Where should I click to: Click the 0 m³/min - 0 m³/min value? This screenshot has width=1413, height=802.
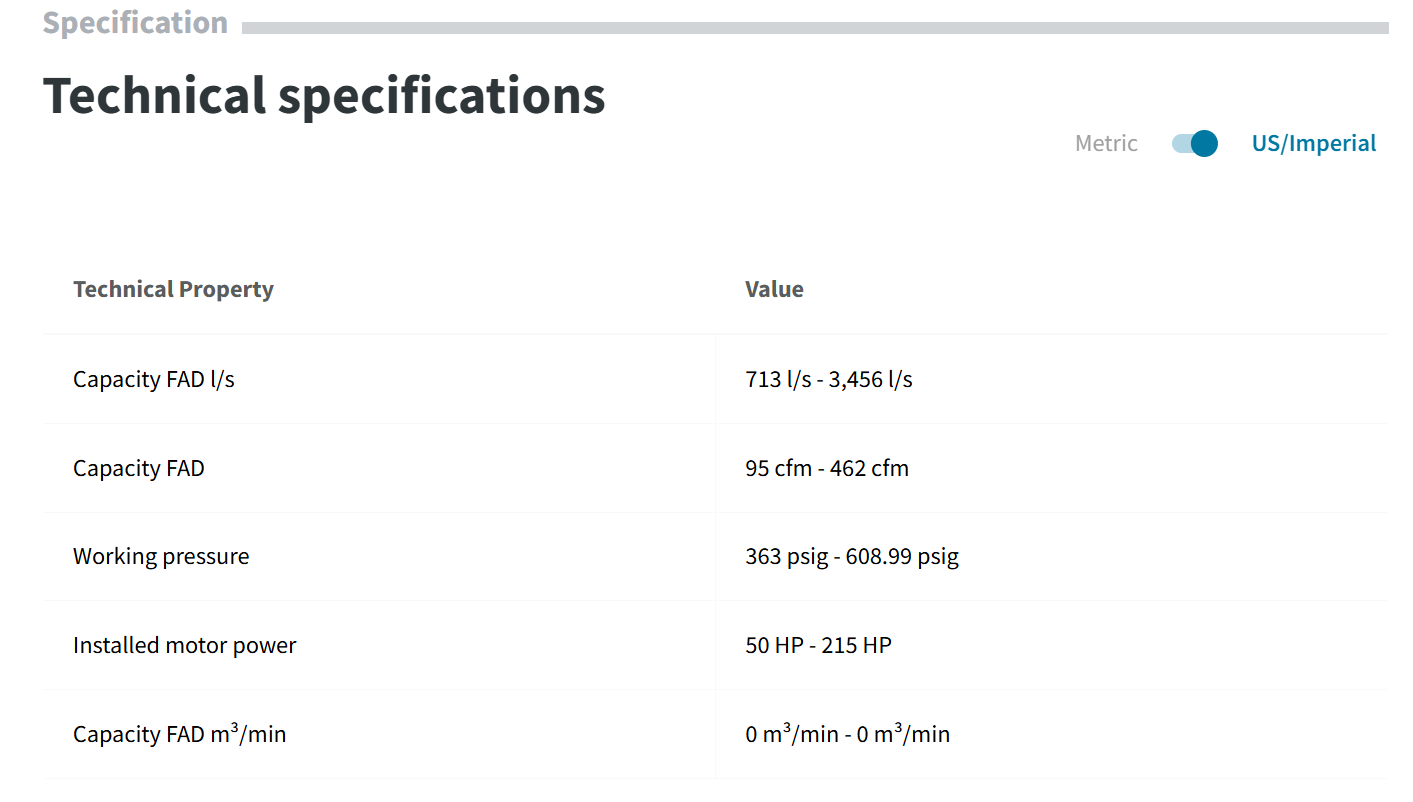coord(847,735)
